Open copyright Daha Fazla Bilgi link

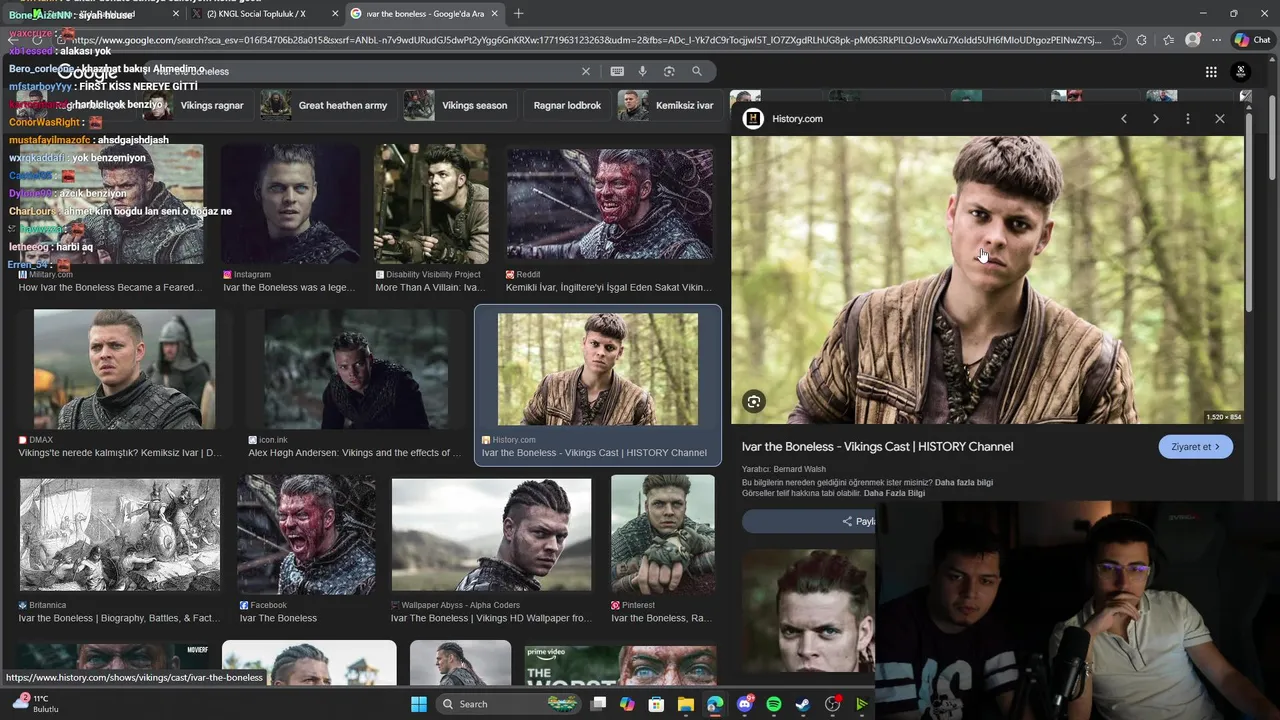tap(894, 493)
